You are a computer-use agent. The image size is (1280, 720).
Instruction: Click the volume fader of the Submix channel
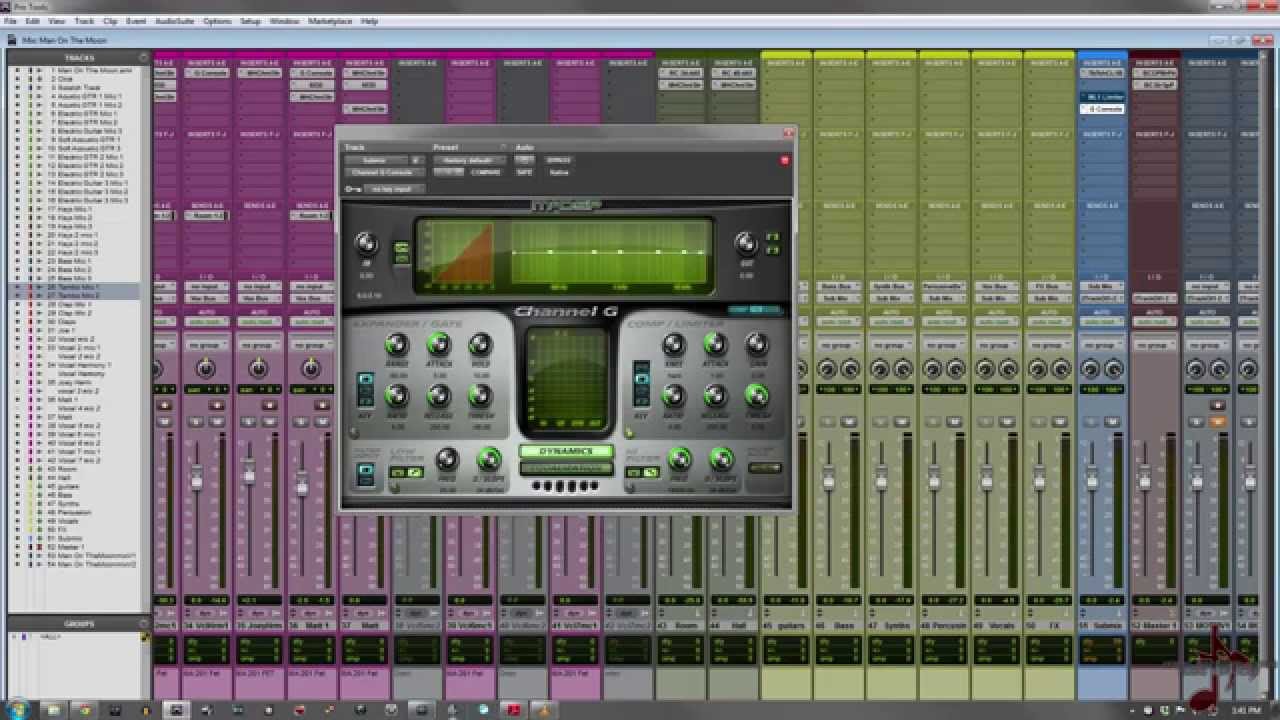(x=1092, y=482)
